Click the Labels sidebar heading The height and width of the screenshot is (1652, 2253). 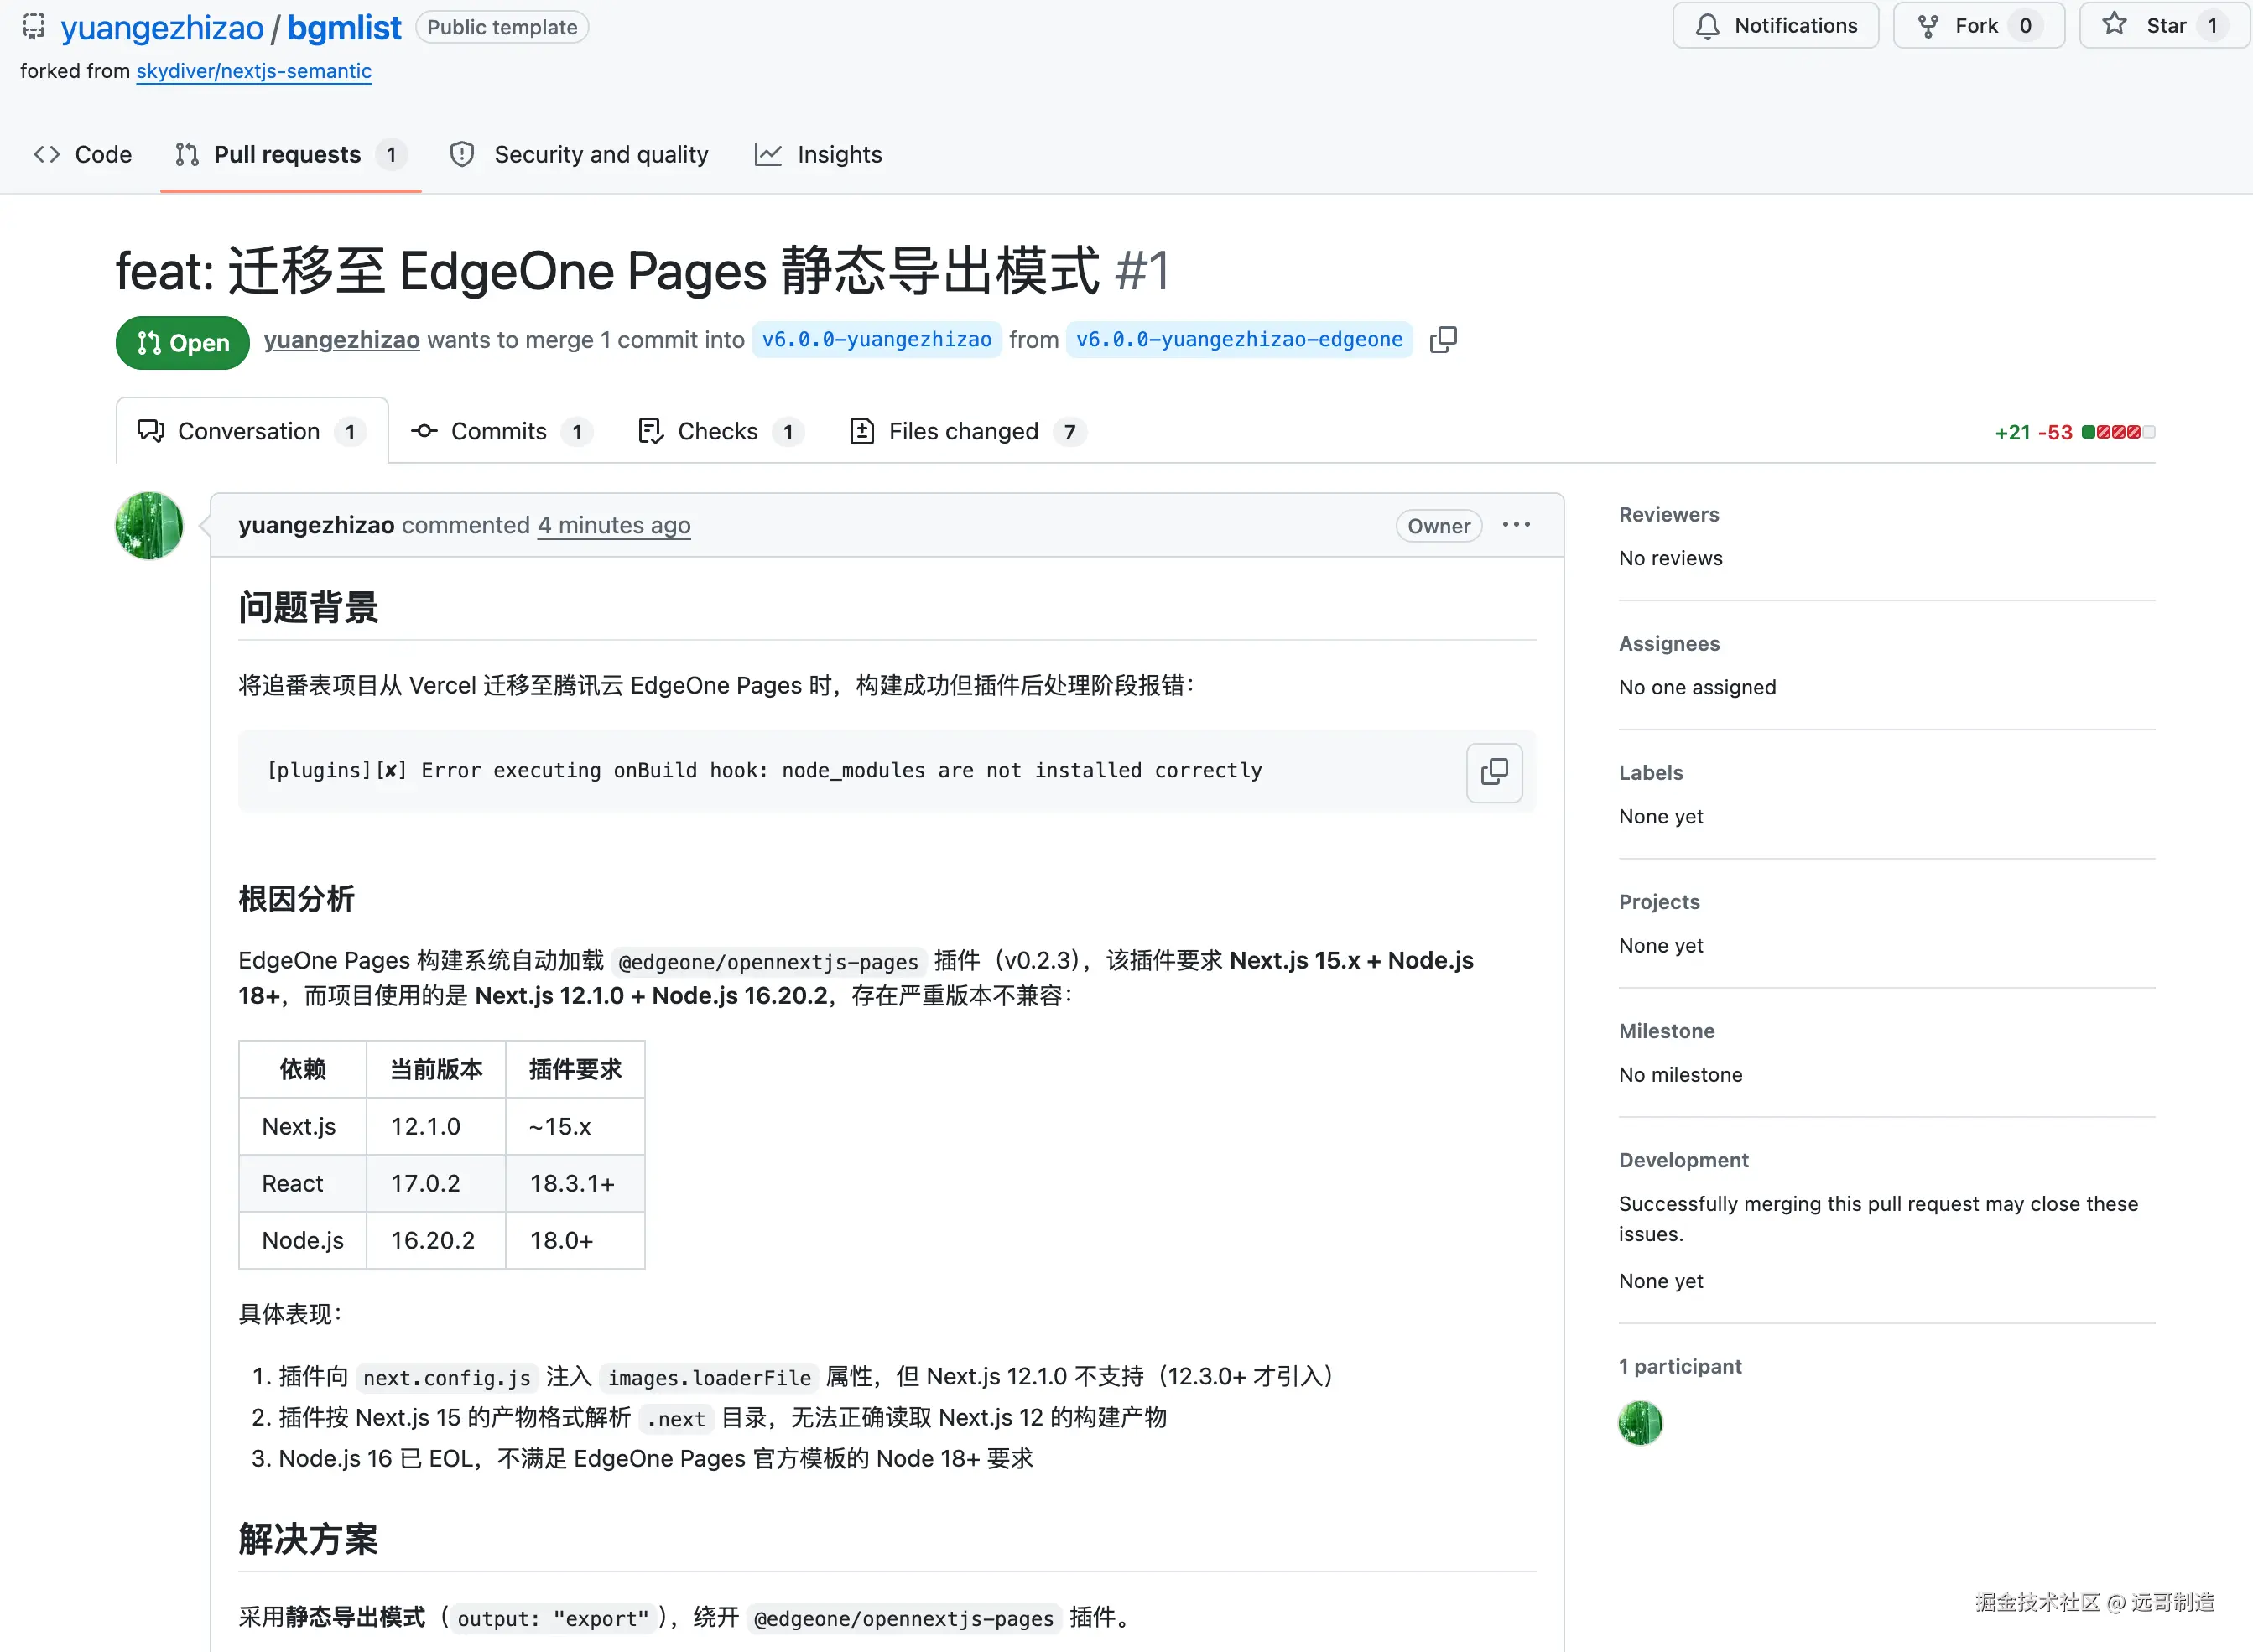pos(1651,772)
